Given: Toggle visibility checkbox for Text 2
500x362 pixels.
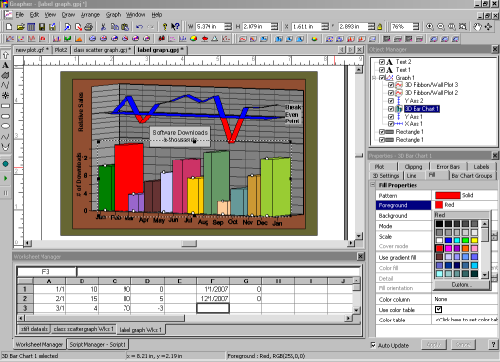Looking at the screenshot, I should (382, 62).
